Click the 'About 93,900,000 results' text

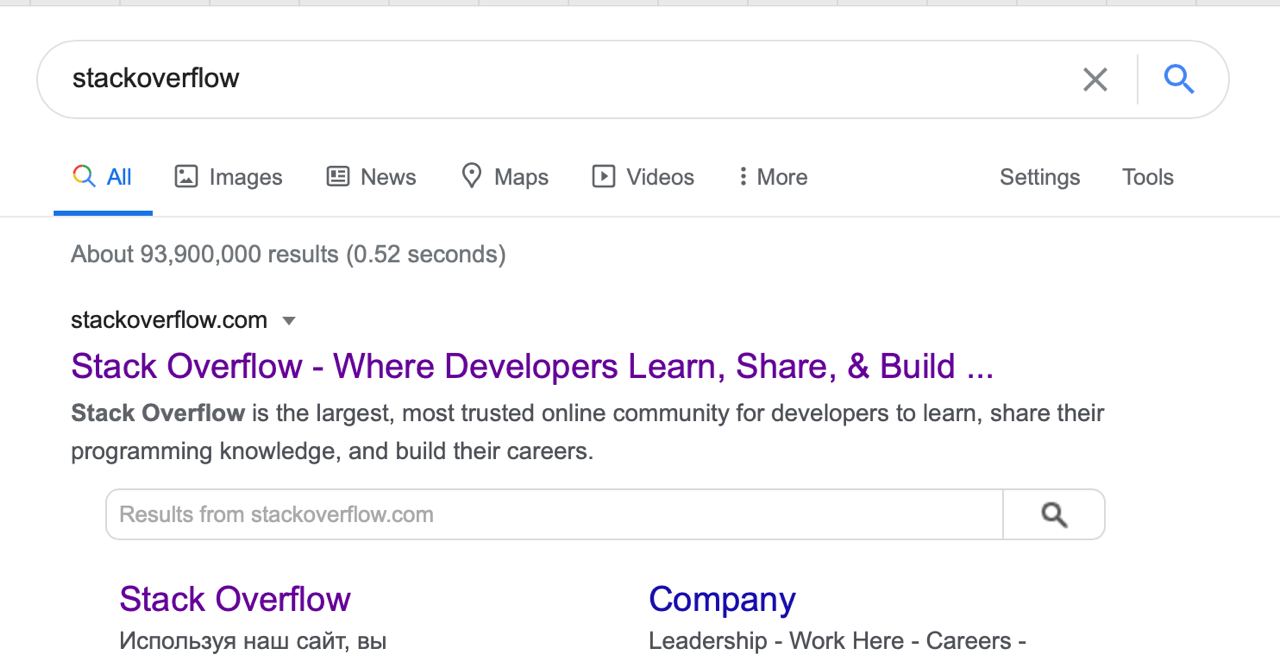(288, 254)
